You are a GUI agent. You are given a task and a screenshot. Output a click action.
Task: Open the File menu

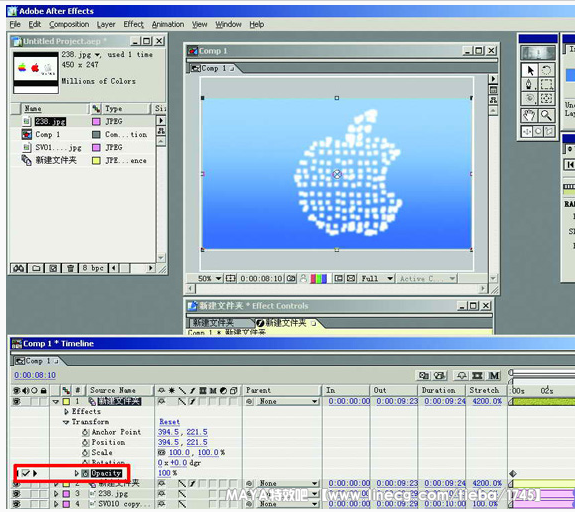pos(15,24)
